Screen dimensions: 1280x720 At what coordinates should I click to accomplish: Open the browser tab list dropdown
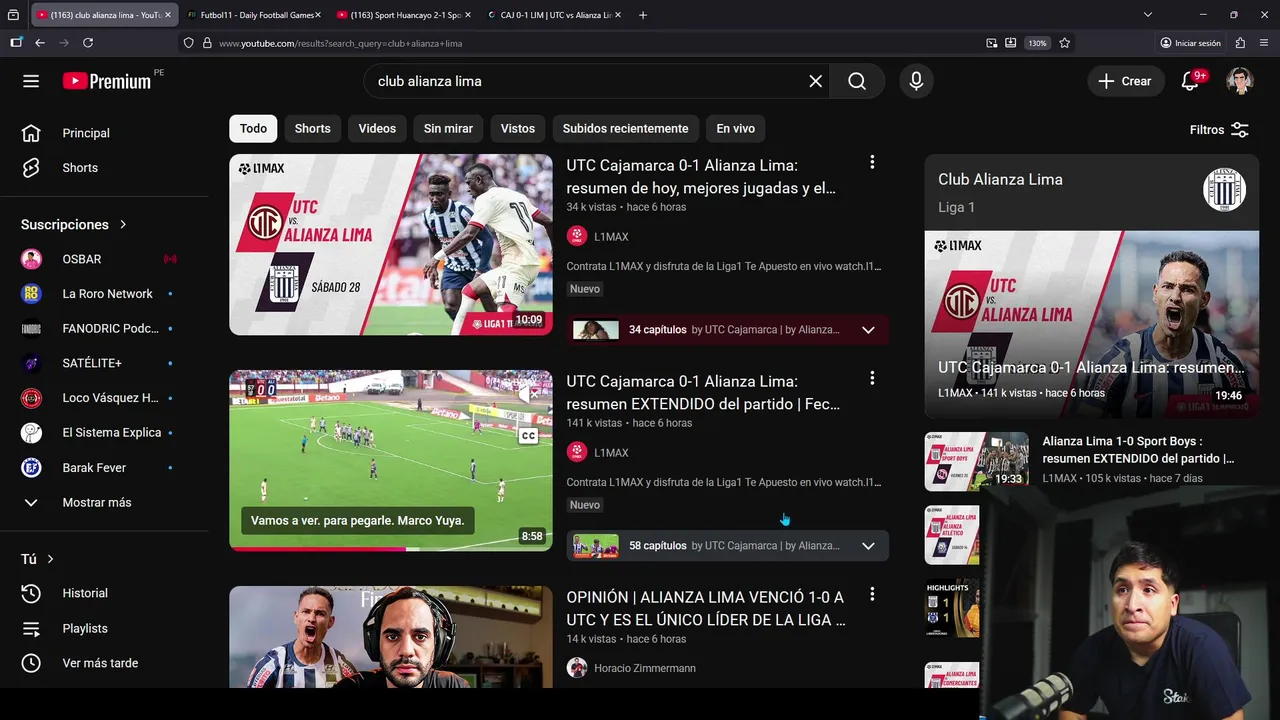[1148, 15]
